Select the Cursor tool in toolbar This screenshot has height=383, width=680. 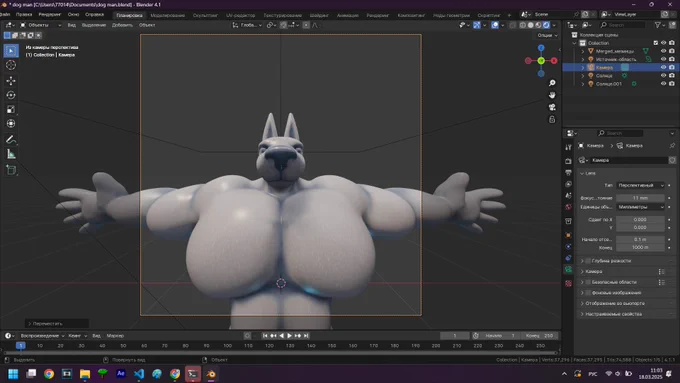coord(11,65)
